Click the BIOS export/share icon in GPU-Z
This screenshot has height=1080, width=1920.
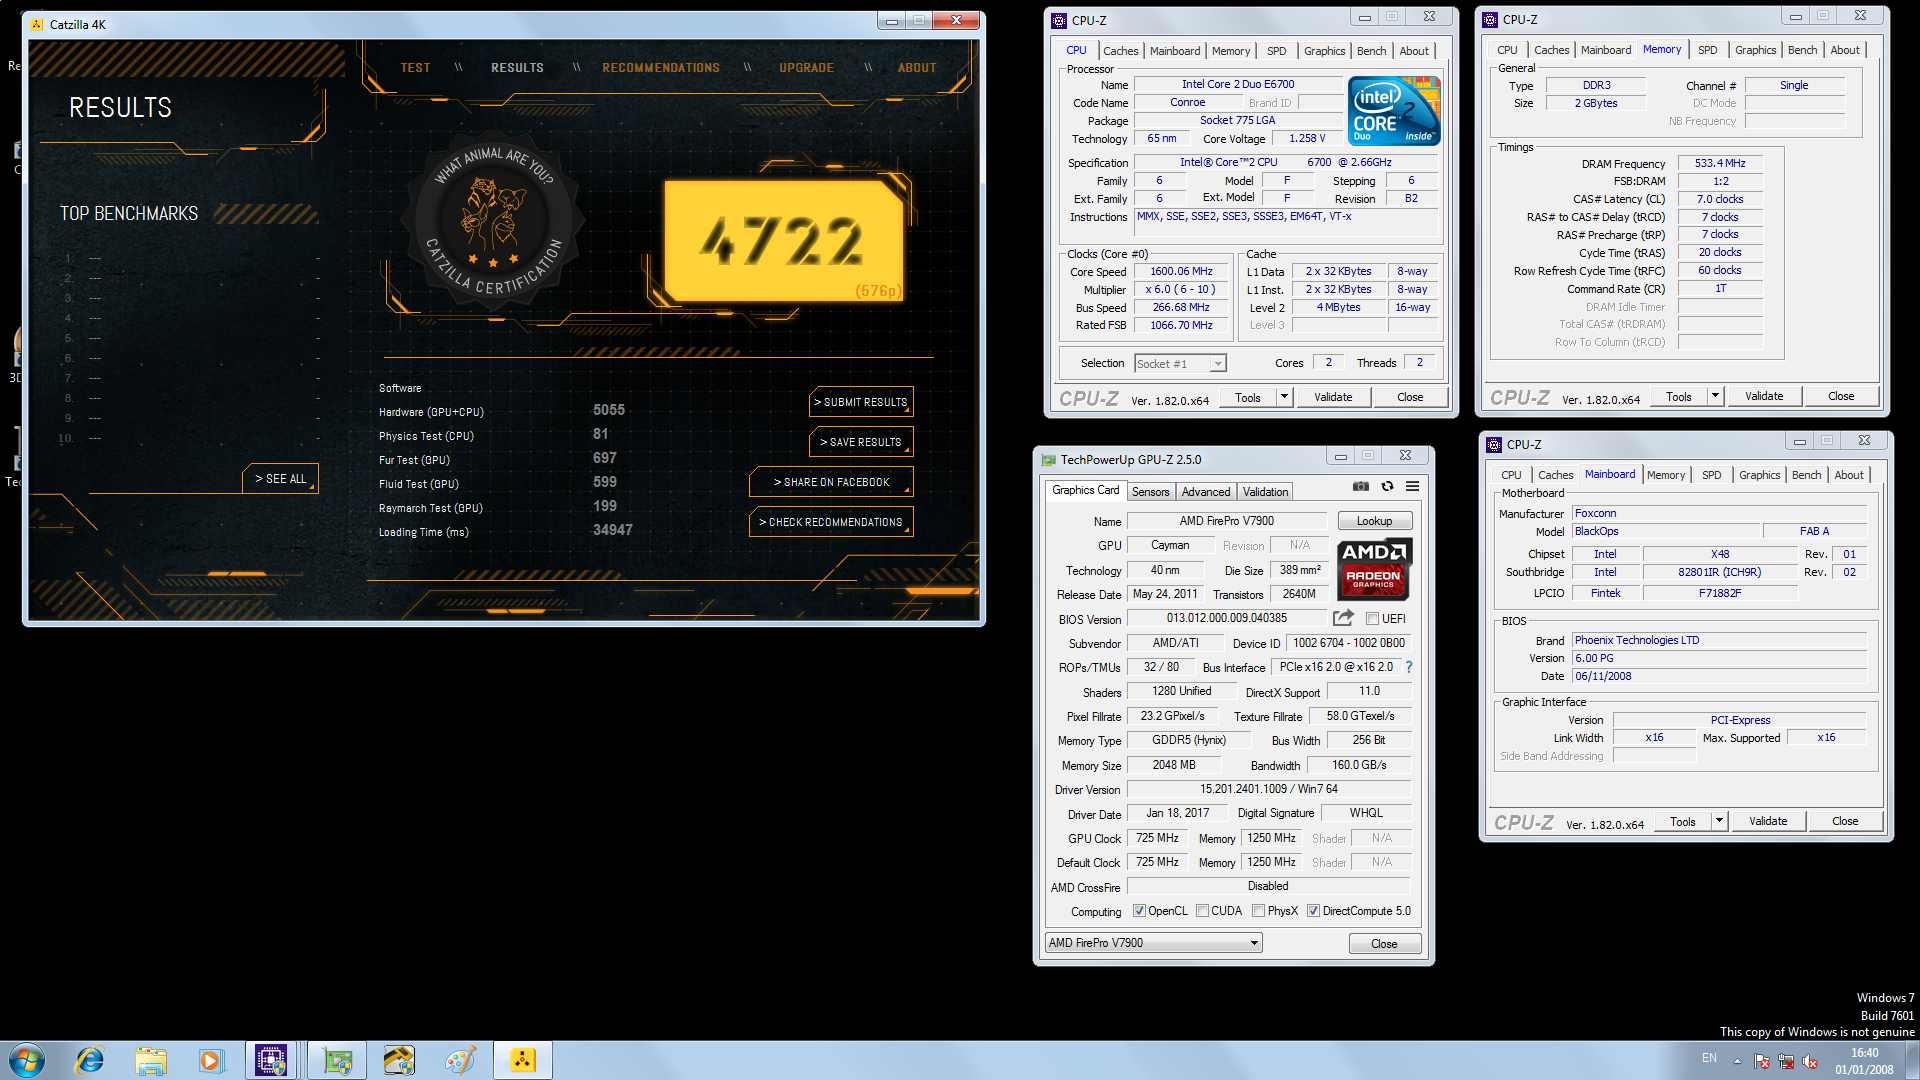point(1343,618)
